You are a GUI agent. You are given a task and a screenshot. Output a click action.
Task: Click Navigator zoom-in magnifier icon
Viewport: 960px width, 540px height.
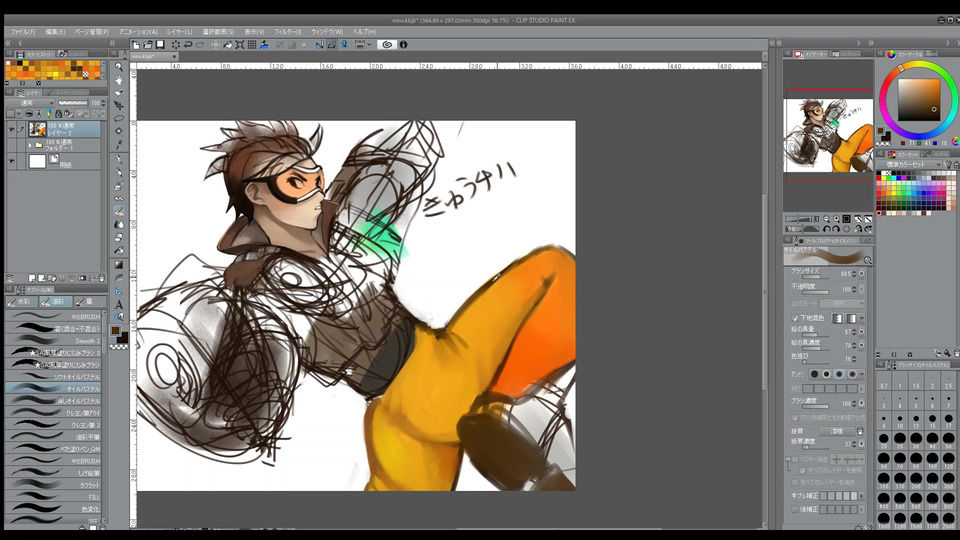(x=836, y=219)
